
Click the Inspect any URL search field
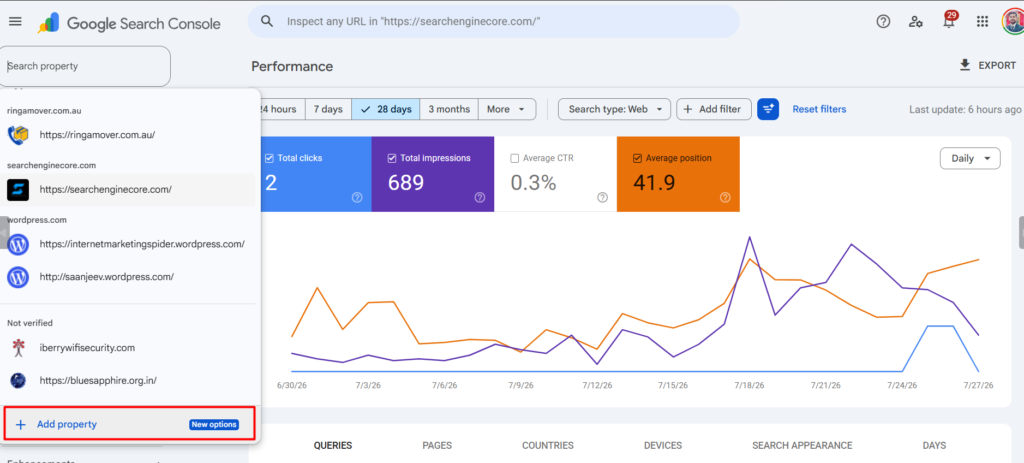pyautogui.click(x=493, y=22)
